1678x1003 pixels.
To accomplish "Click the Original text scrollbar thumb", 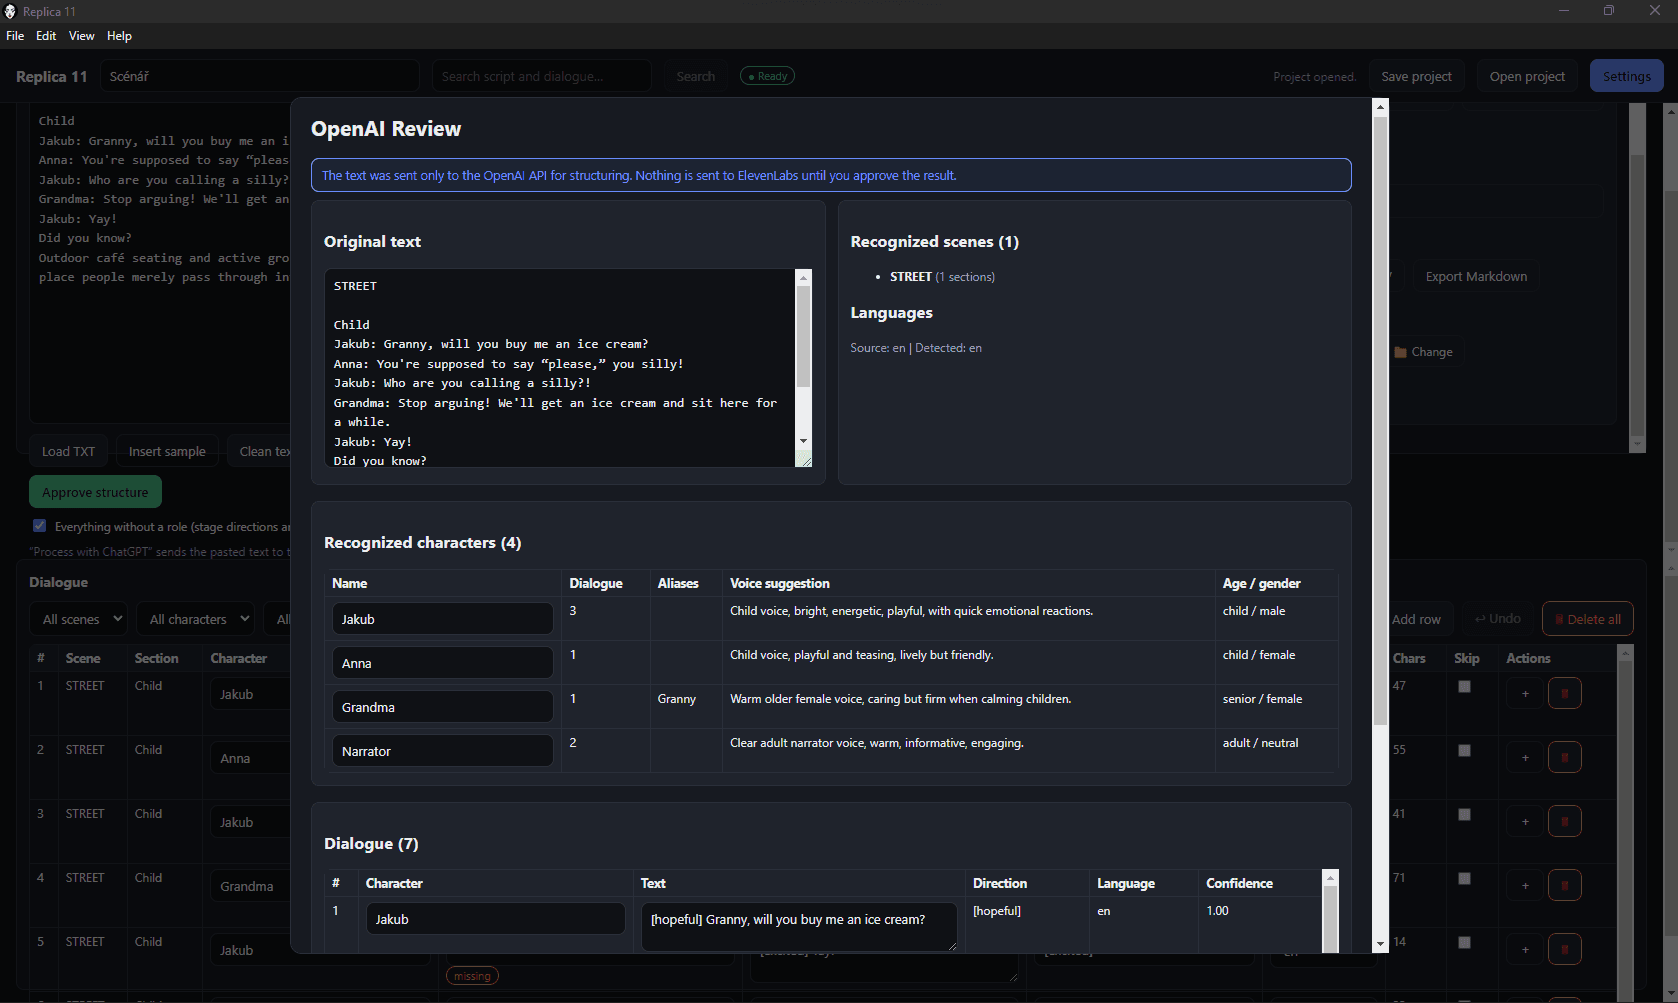I will (x=803, y=337).
